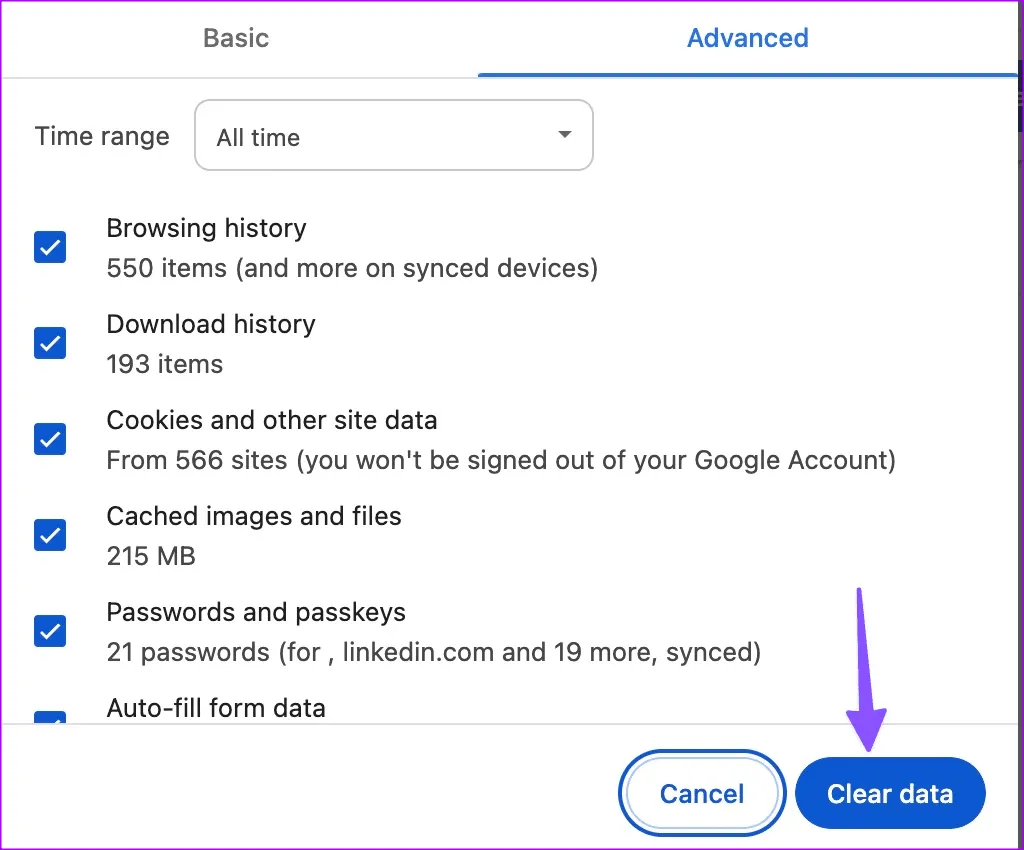The width and height of the screenshot is (1024, 850).
Task: Switch to the Basic tab
Action: pos(236,39)
